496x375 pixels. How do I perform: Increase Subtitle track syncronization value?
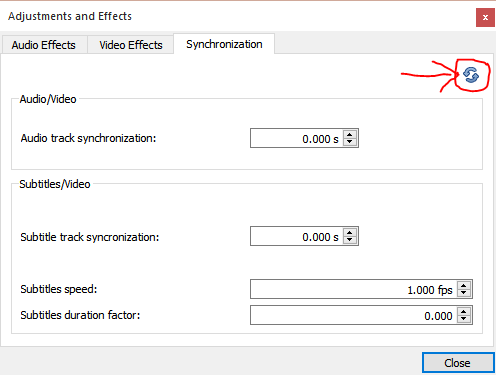pos(350,233)
